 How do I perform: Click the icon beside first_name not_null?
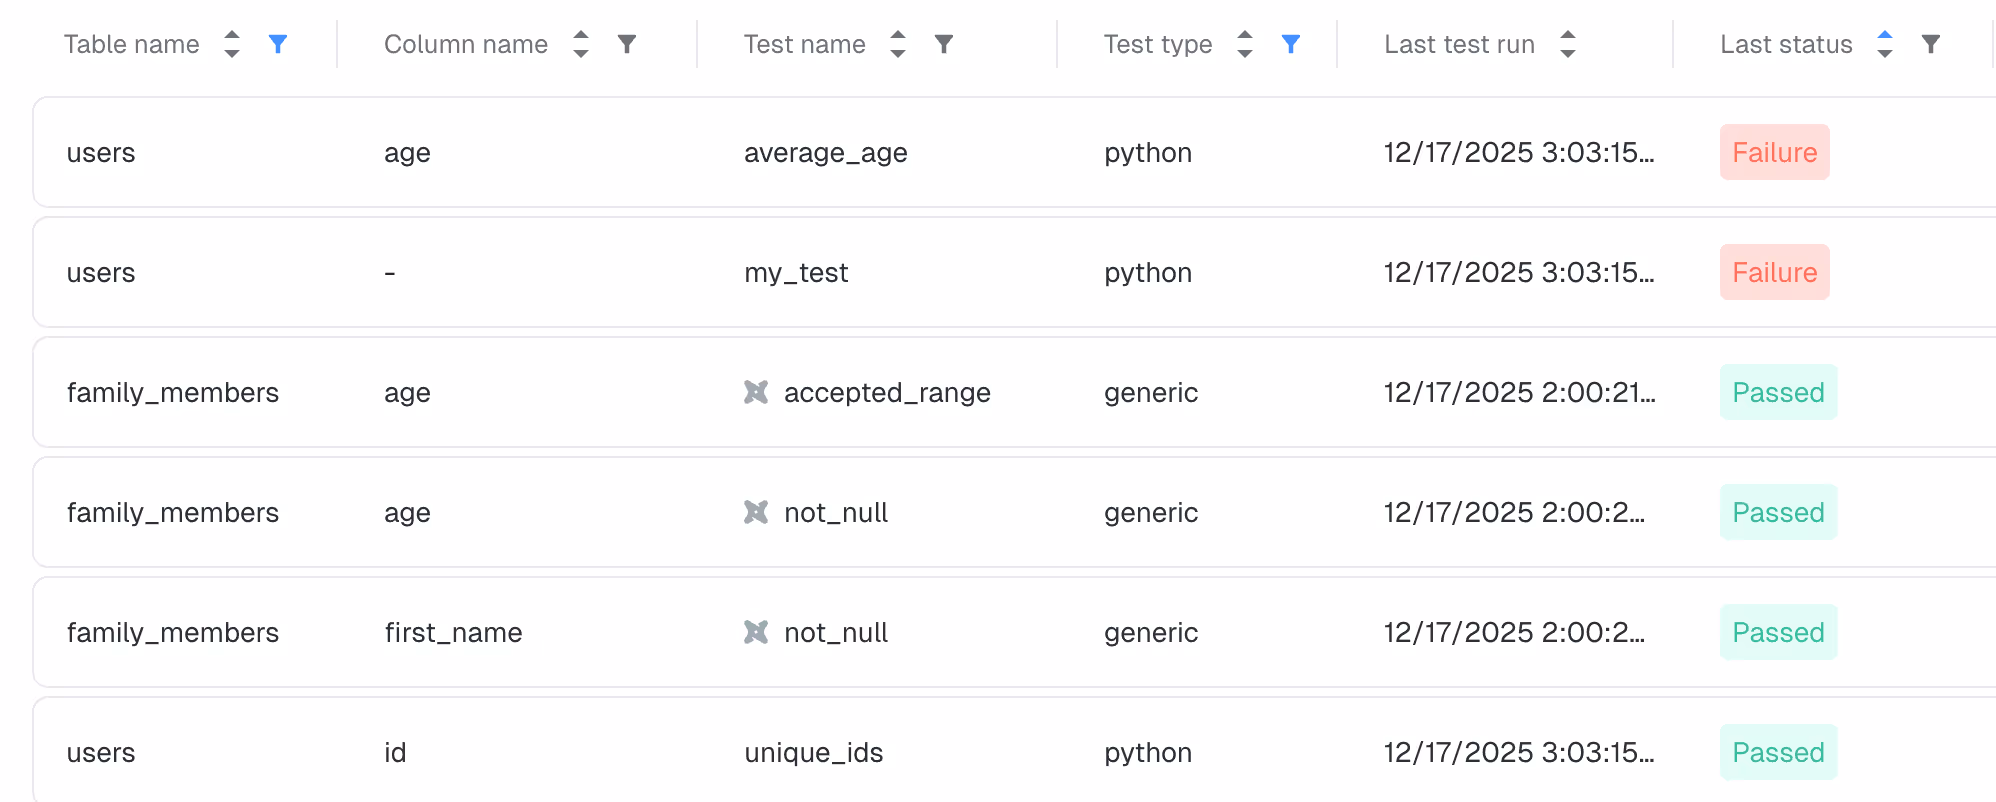(756, 632)
